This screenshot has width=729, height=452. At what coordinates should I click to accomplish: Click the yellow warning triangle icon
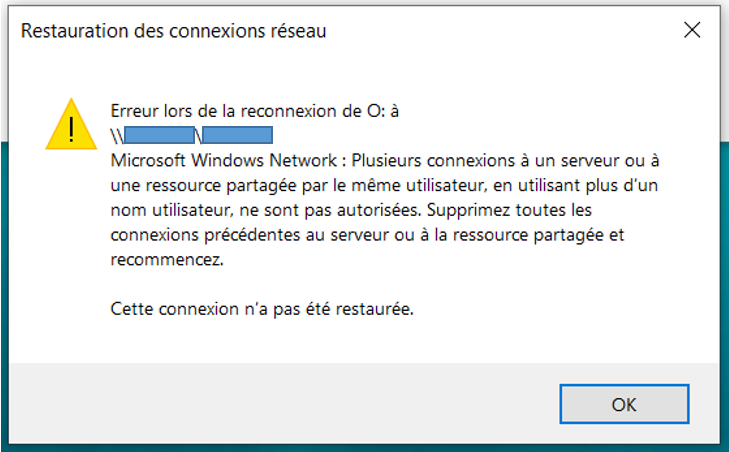tap(70, 125)
